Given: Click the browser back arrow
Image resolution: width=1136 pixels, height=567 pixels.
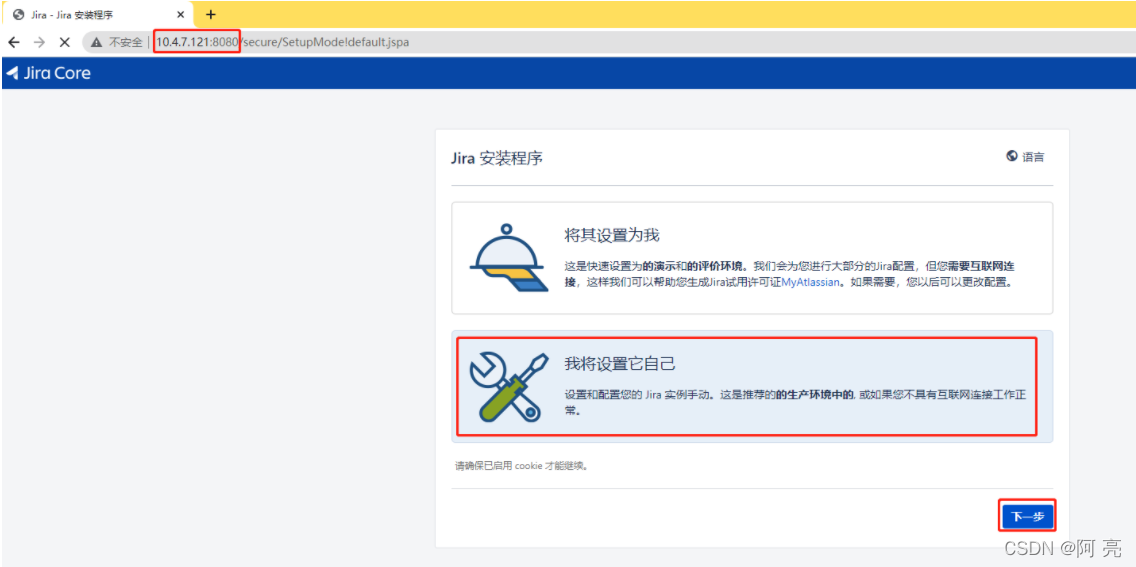Looking at the screenshot, I should (x=13, y=42).
